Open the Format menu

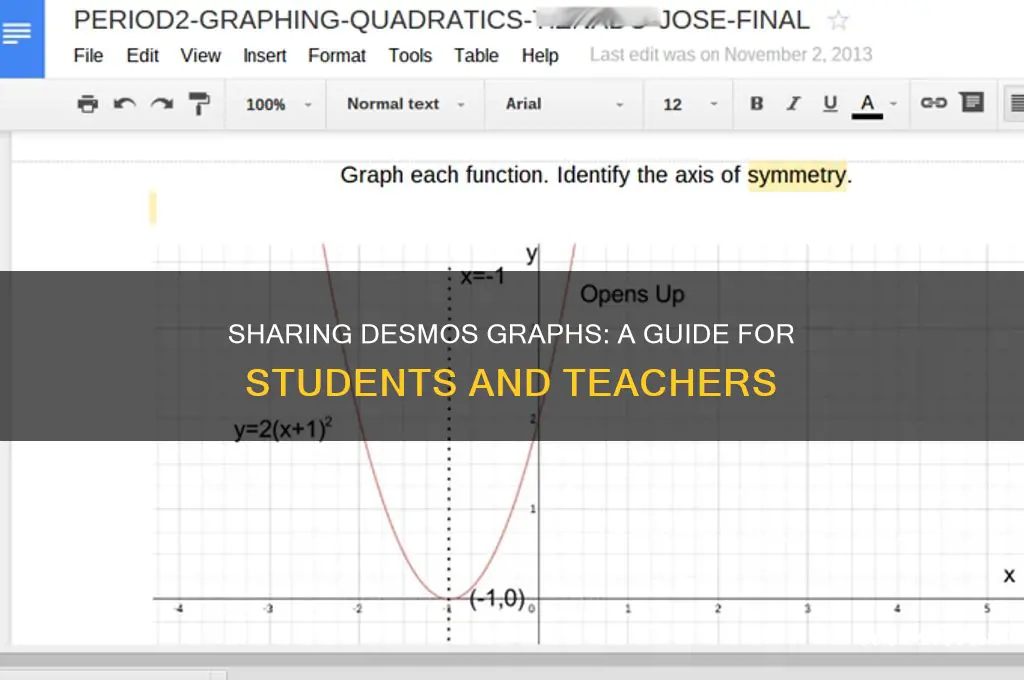click(x=336, y=56)
